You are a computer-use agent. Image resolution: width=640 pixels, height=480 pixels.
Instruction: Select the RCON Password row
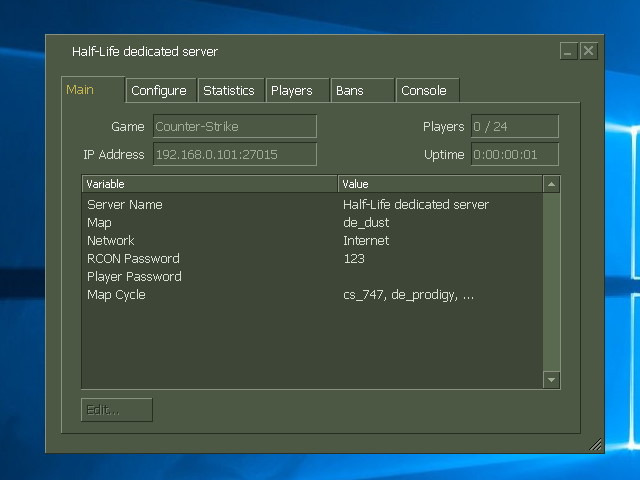(x=313, y=258)
